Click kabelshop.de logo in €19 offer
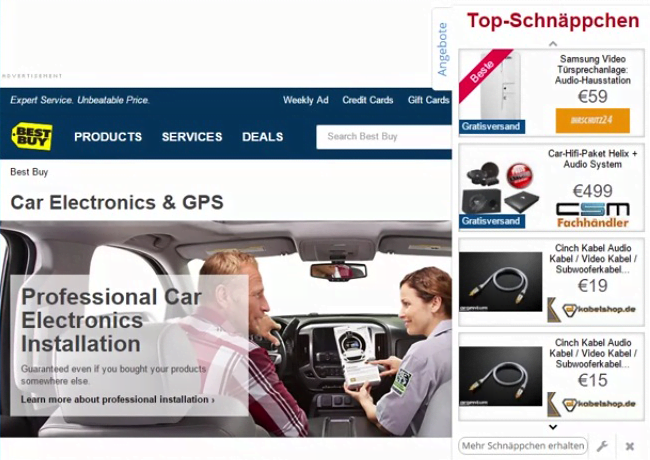The image size is (650, 460). click(592, 310)
